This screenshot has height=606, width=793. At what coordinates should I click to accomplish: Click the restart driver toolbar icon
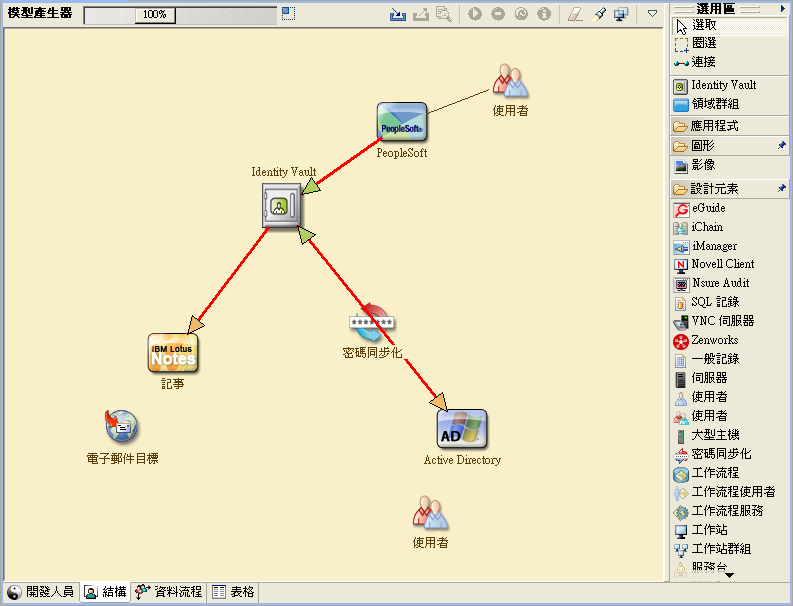521,14
